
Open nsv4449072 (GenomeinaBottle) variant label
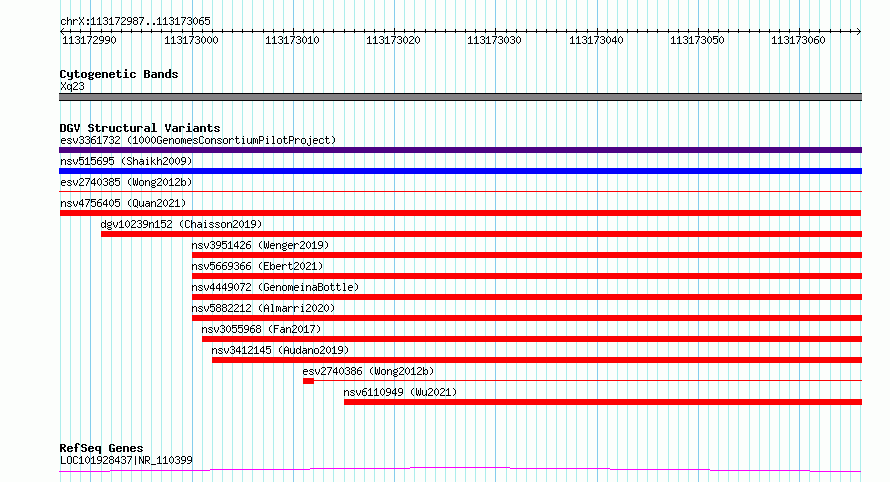tap(275, 287)
